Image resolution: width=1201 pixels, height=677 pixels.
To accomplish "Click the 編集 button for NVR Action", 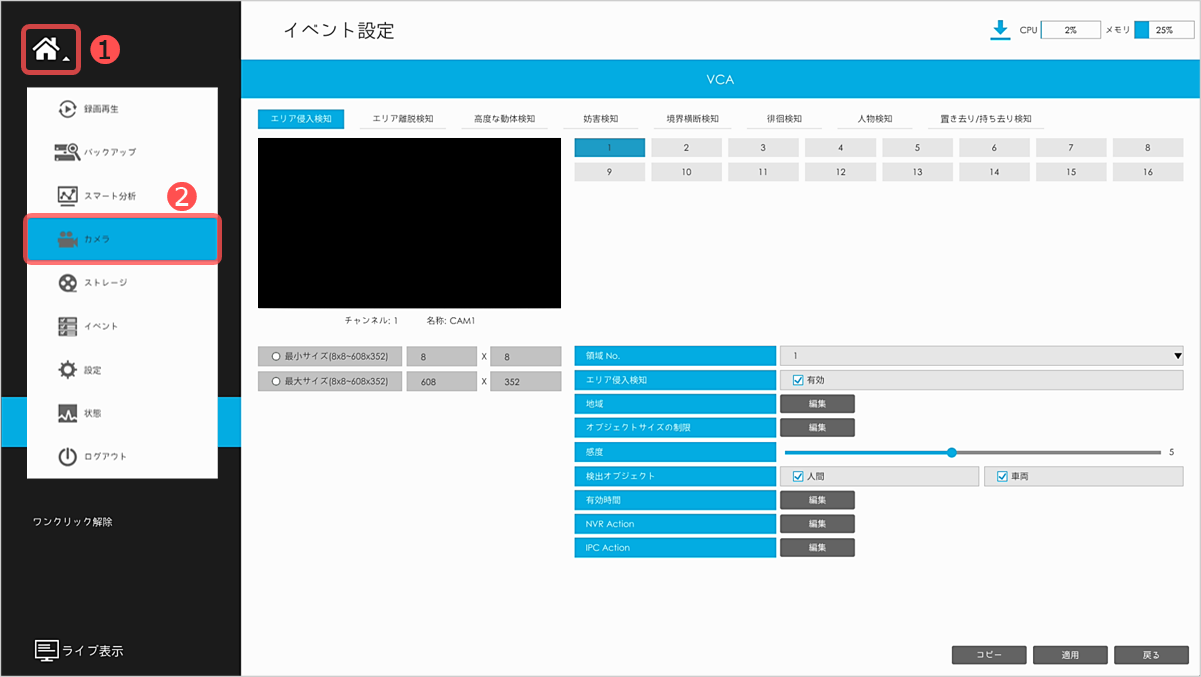I will point(817,524).
